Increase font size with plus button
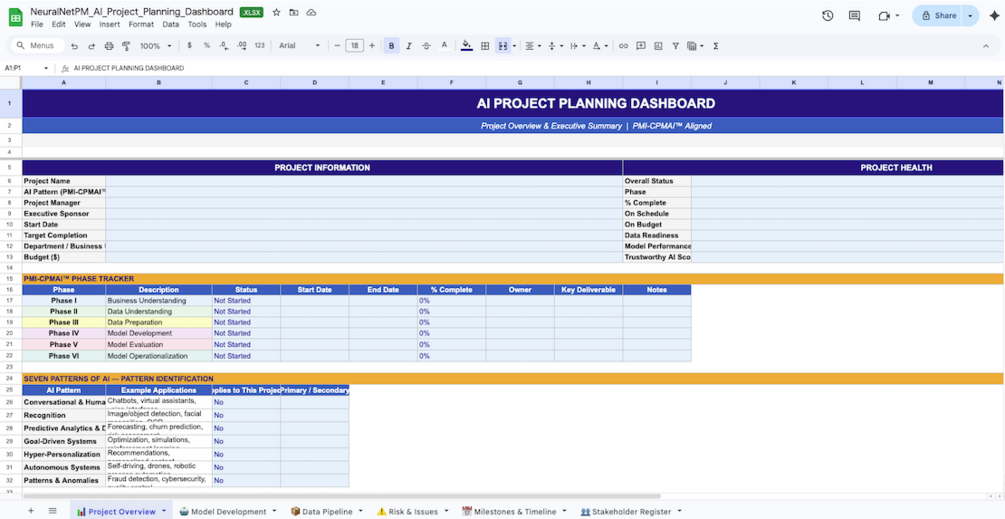 372,46
